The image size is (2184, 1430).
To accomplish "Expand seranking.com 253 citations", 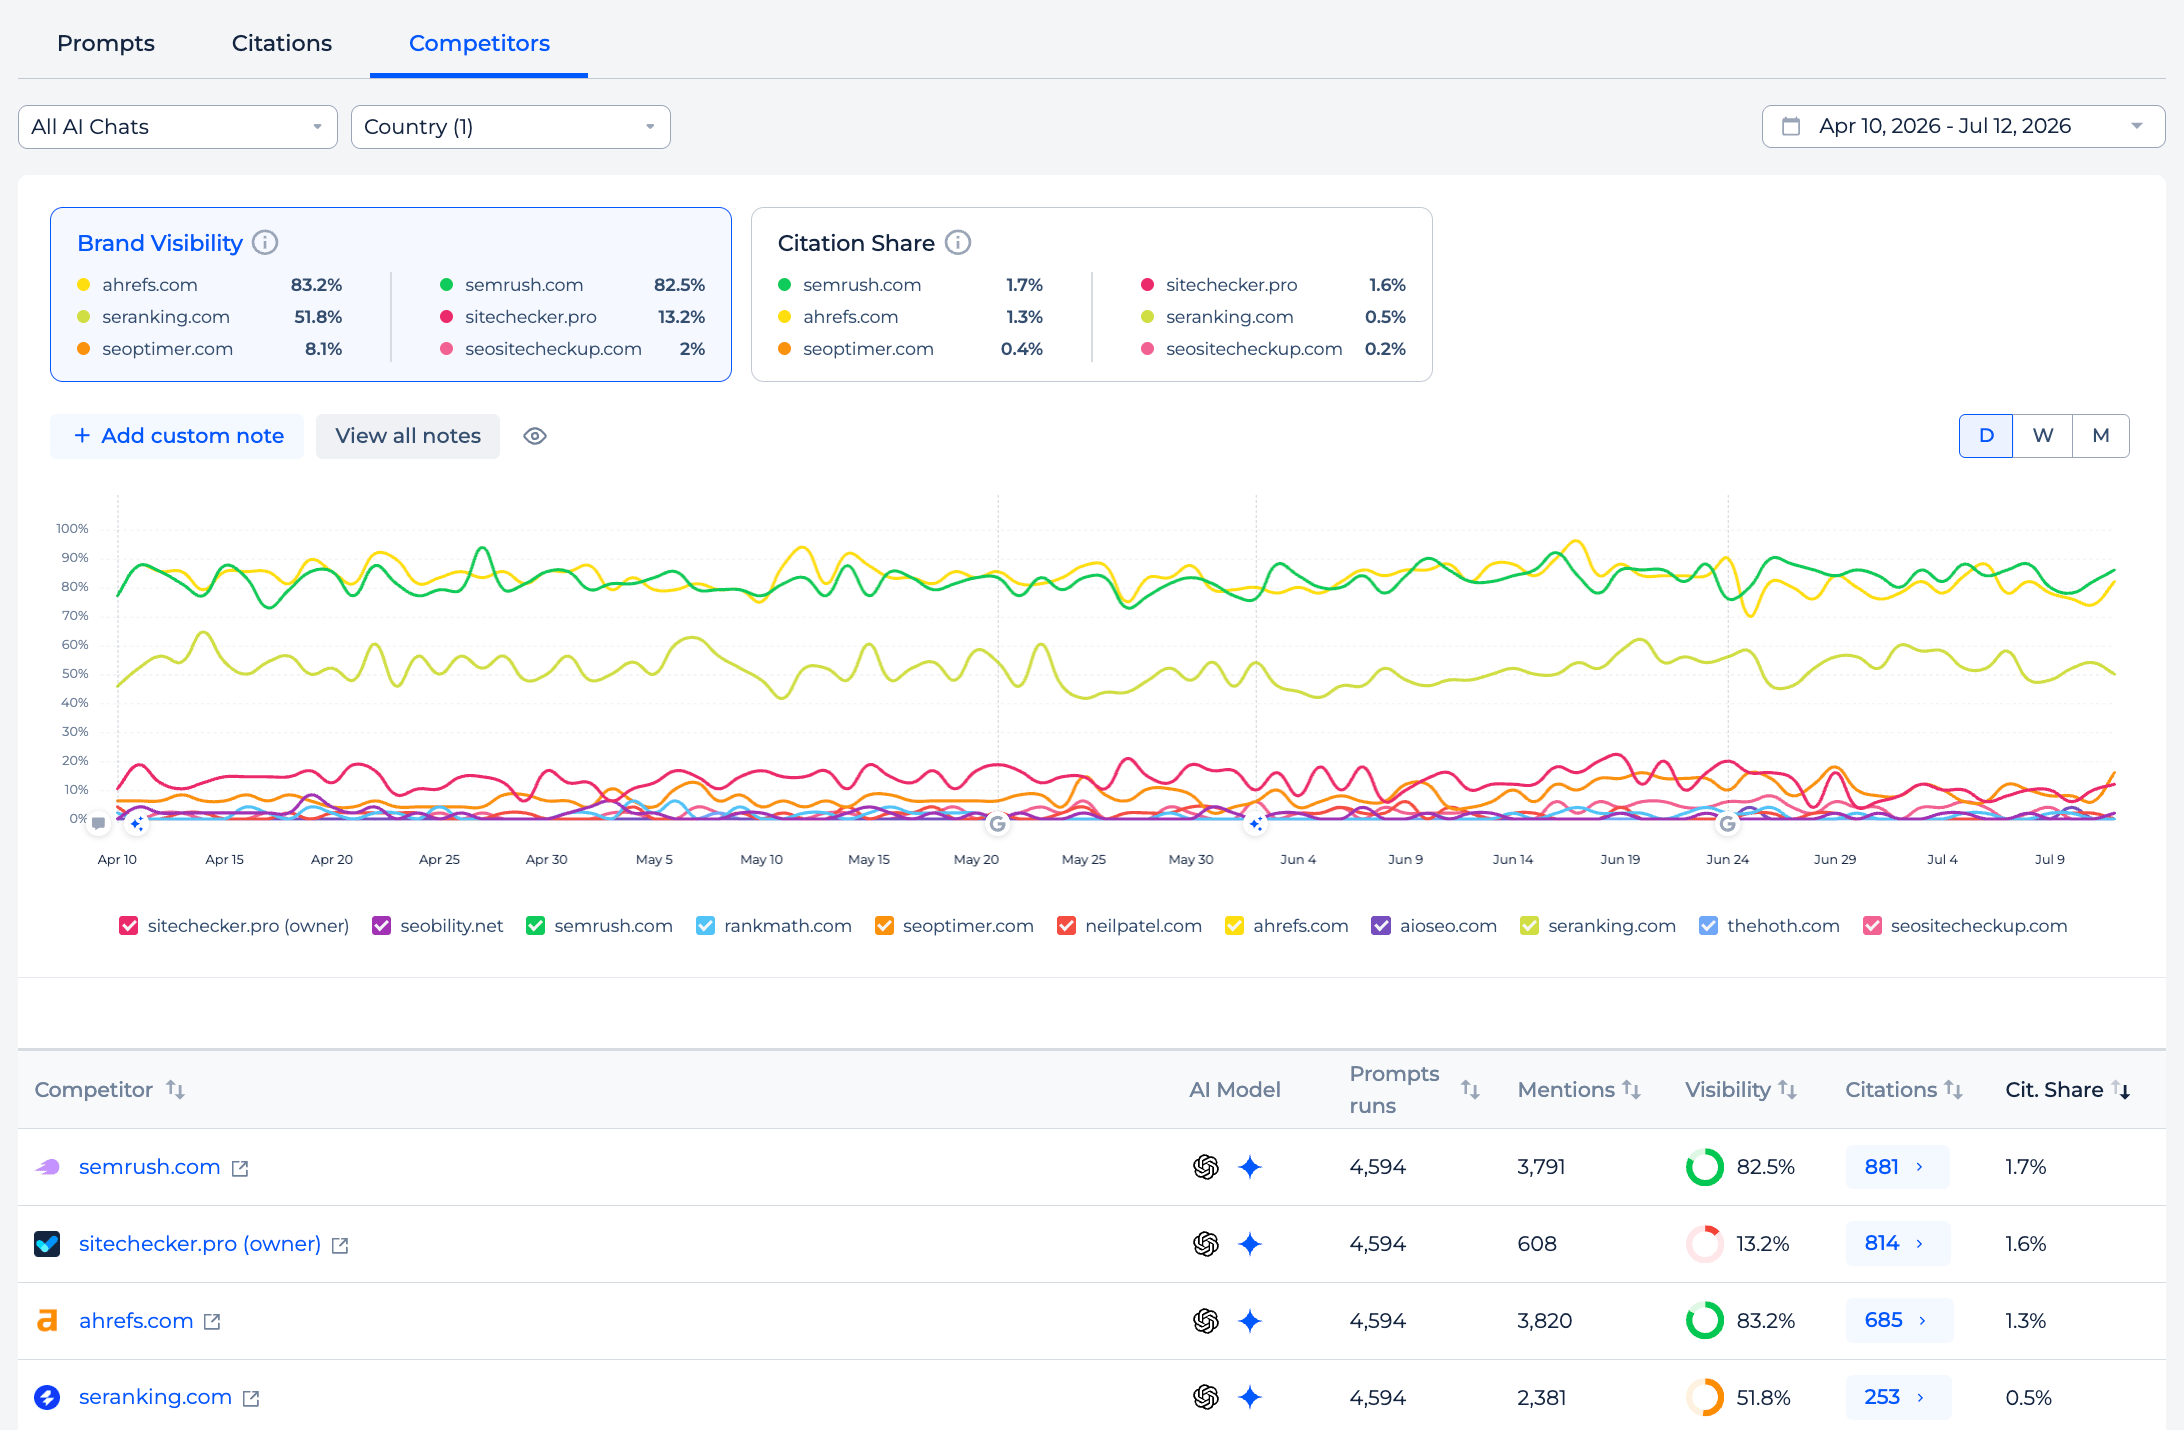I will pos(1898,1397).
